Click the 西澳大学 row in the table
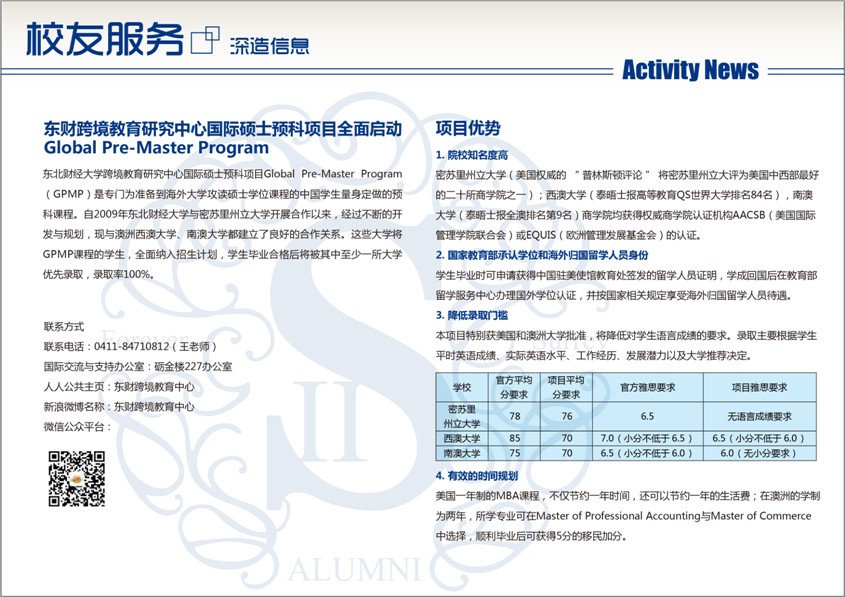This screenshot has height=597, width=845. [x=462, y=438]
